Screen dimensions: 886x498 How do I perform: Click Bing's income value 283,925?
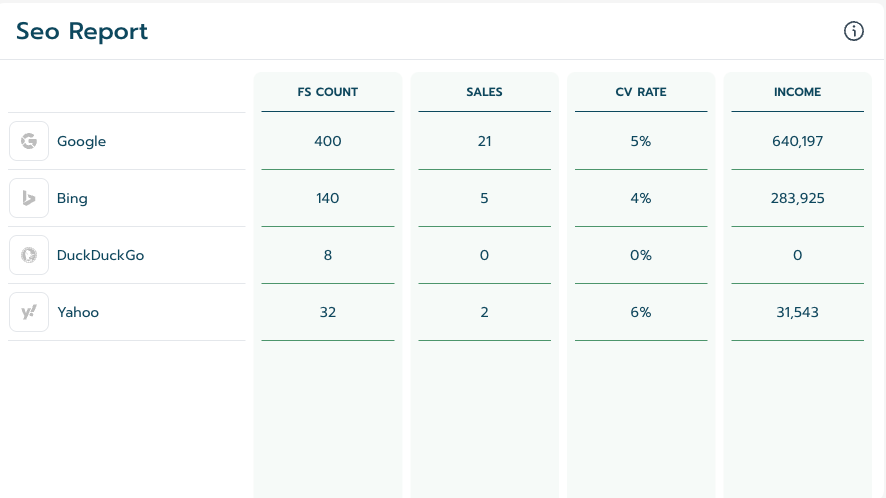pyautogui.click(x=797, y=198)
